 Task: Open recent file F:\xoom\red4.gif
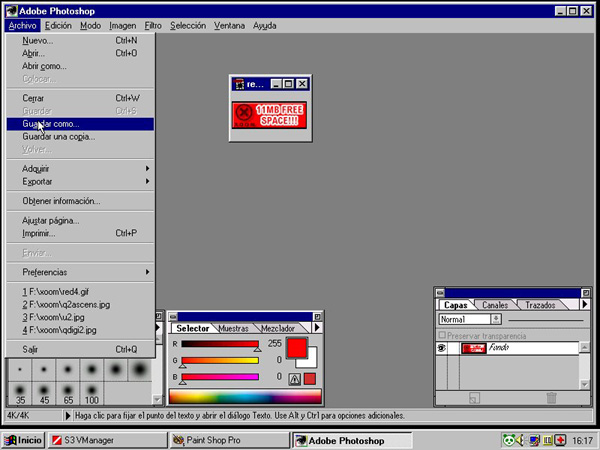80,292
